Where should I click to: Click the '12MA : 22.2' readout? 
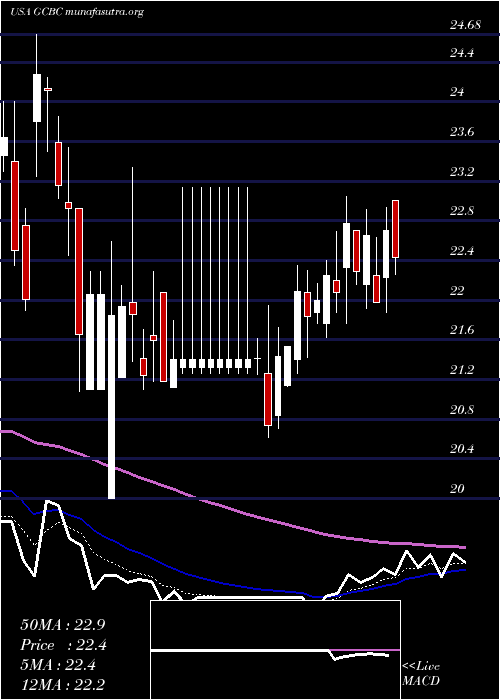pyautogui.click(x=63, y=685)
